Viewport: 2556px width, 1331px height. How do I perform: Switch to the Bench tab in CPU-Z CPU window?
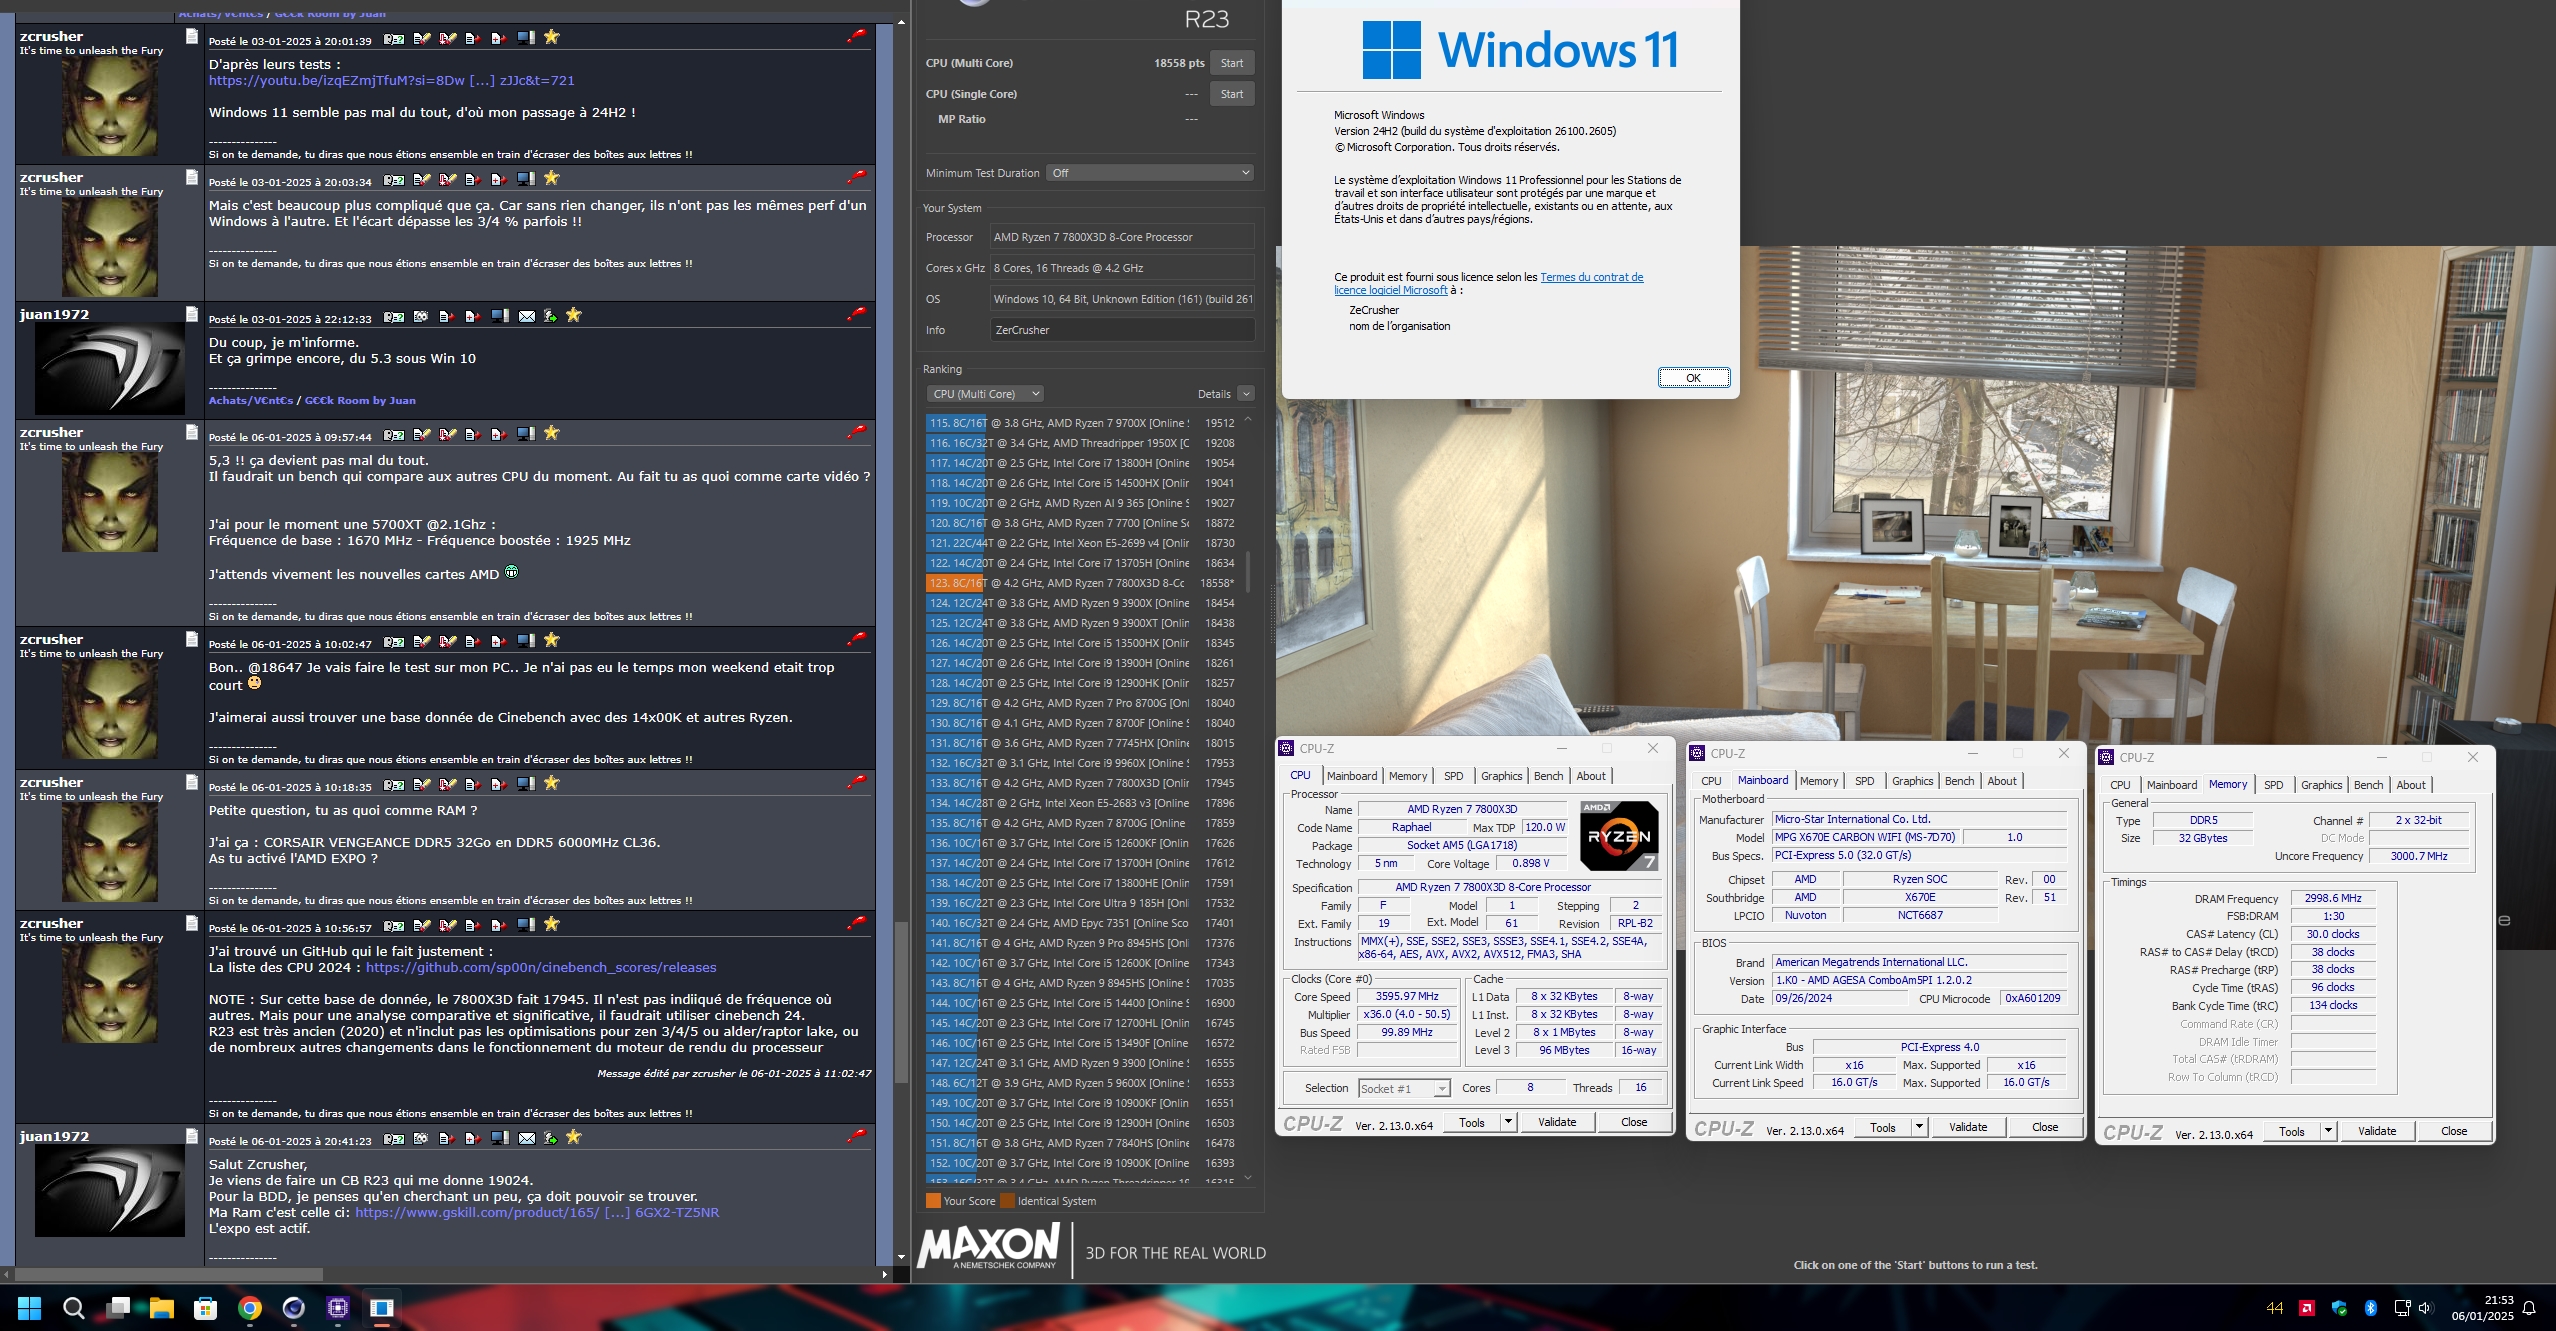[x=1547, y=776]
